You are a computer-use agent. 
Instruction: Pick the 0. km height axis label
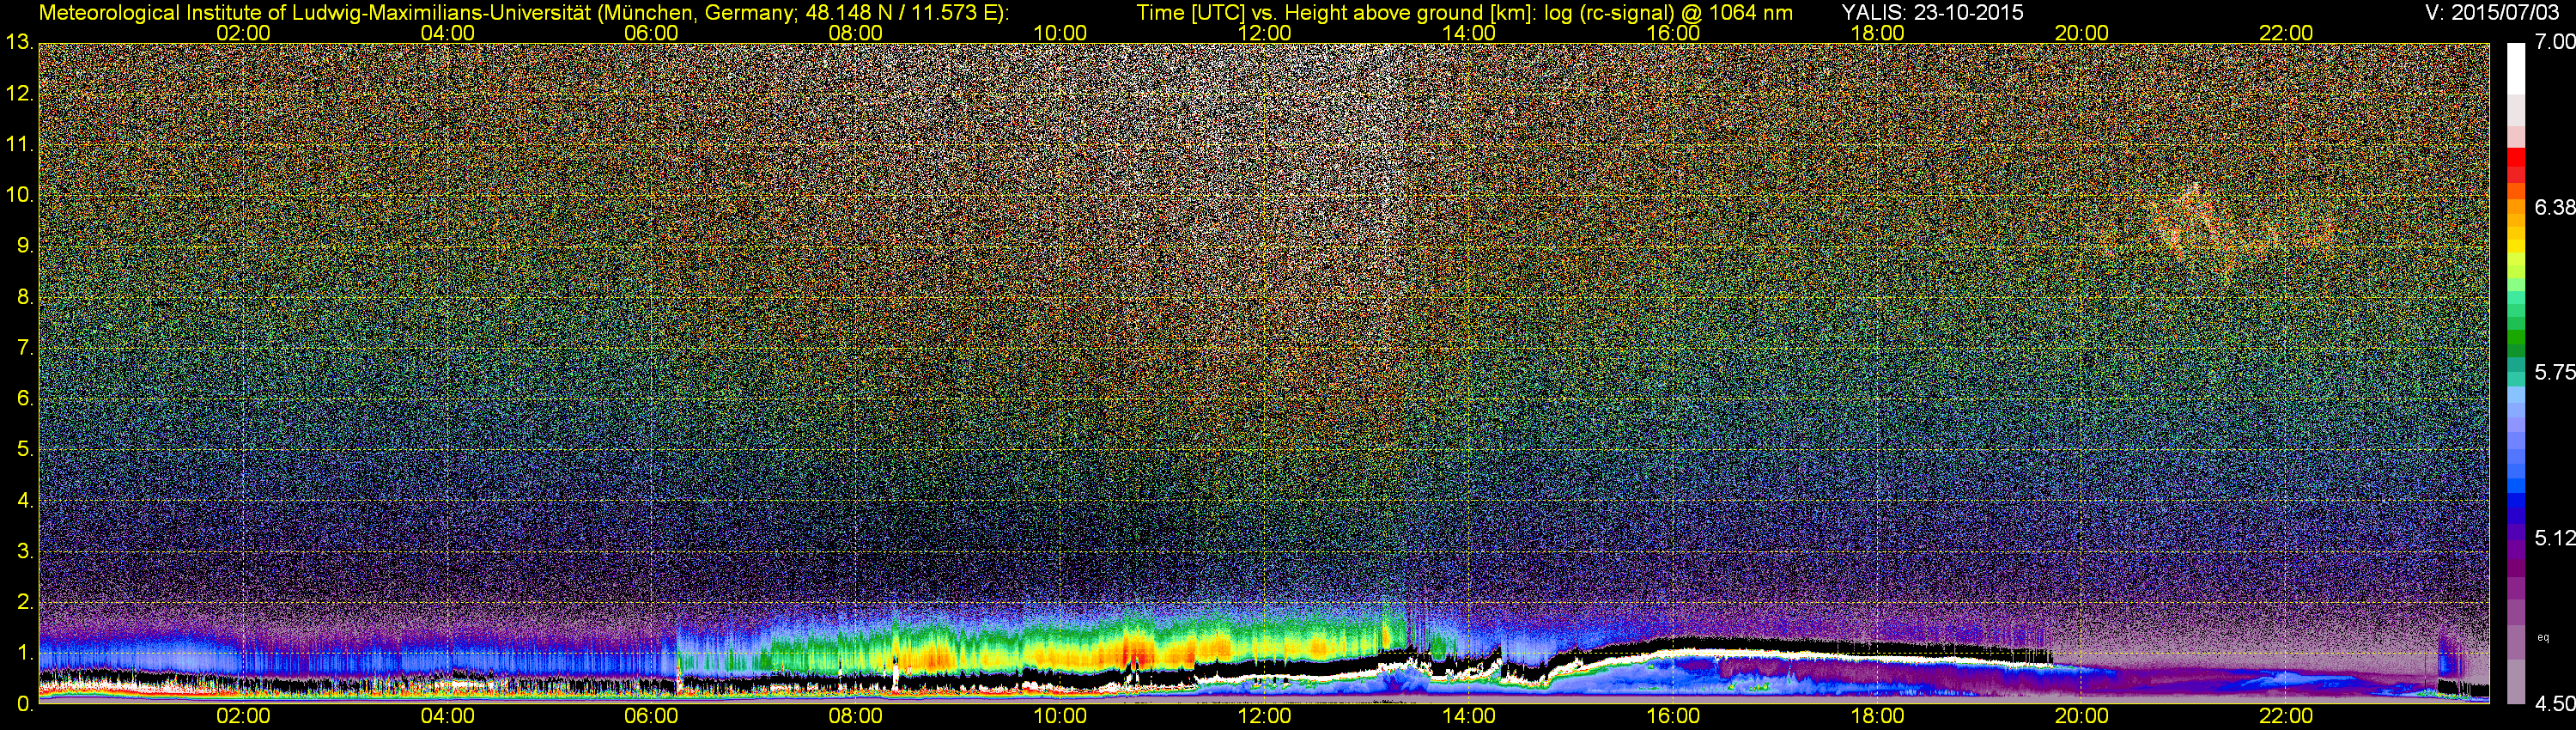click(x=25, y=704)
